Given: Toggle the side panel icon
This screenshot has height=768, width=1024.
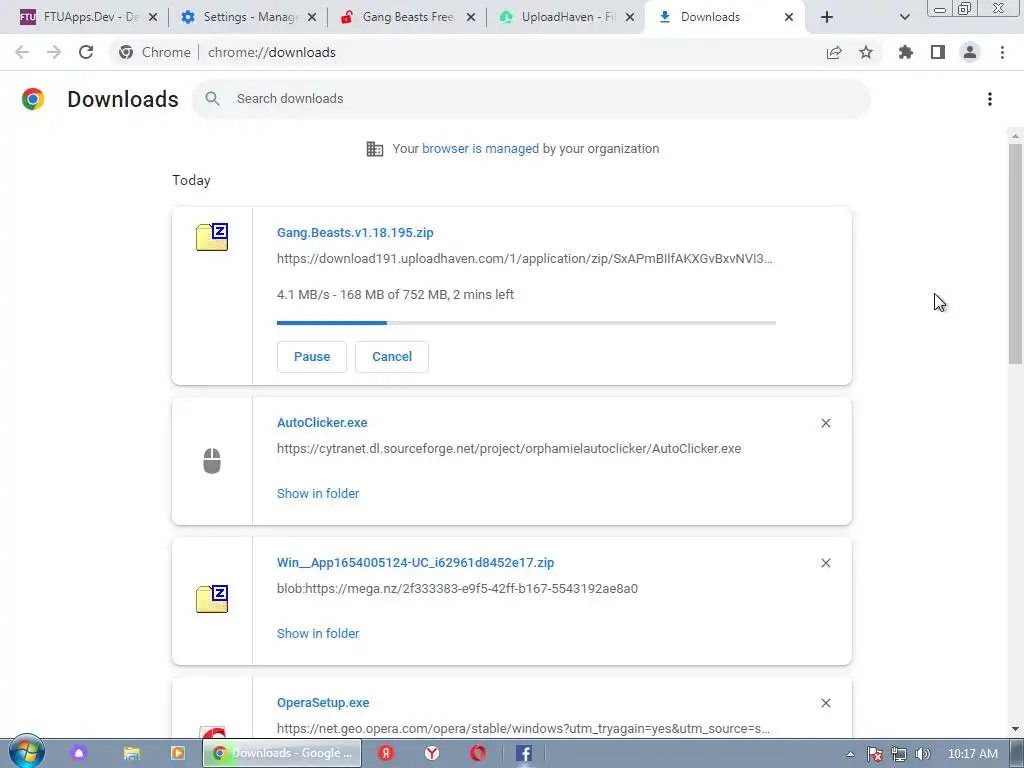Looking at the screenshot, I should click(938, 52).
